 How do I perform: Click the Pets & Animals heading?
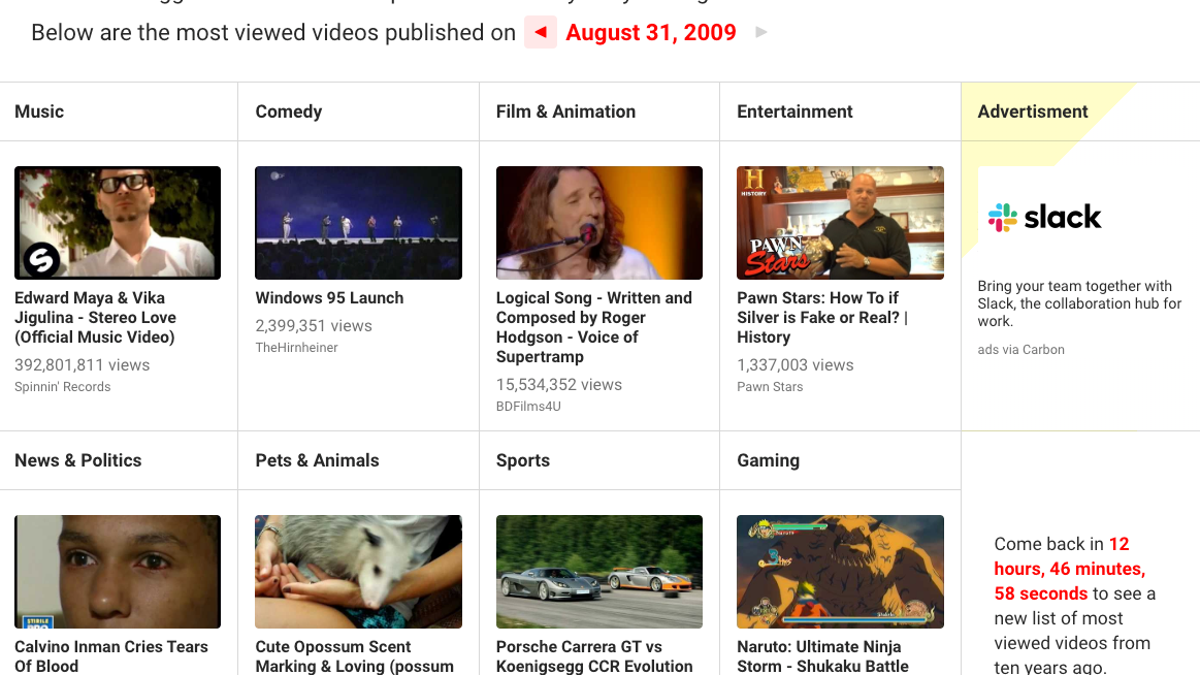pos(317,461)
